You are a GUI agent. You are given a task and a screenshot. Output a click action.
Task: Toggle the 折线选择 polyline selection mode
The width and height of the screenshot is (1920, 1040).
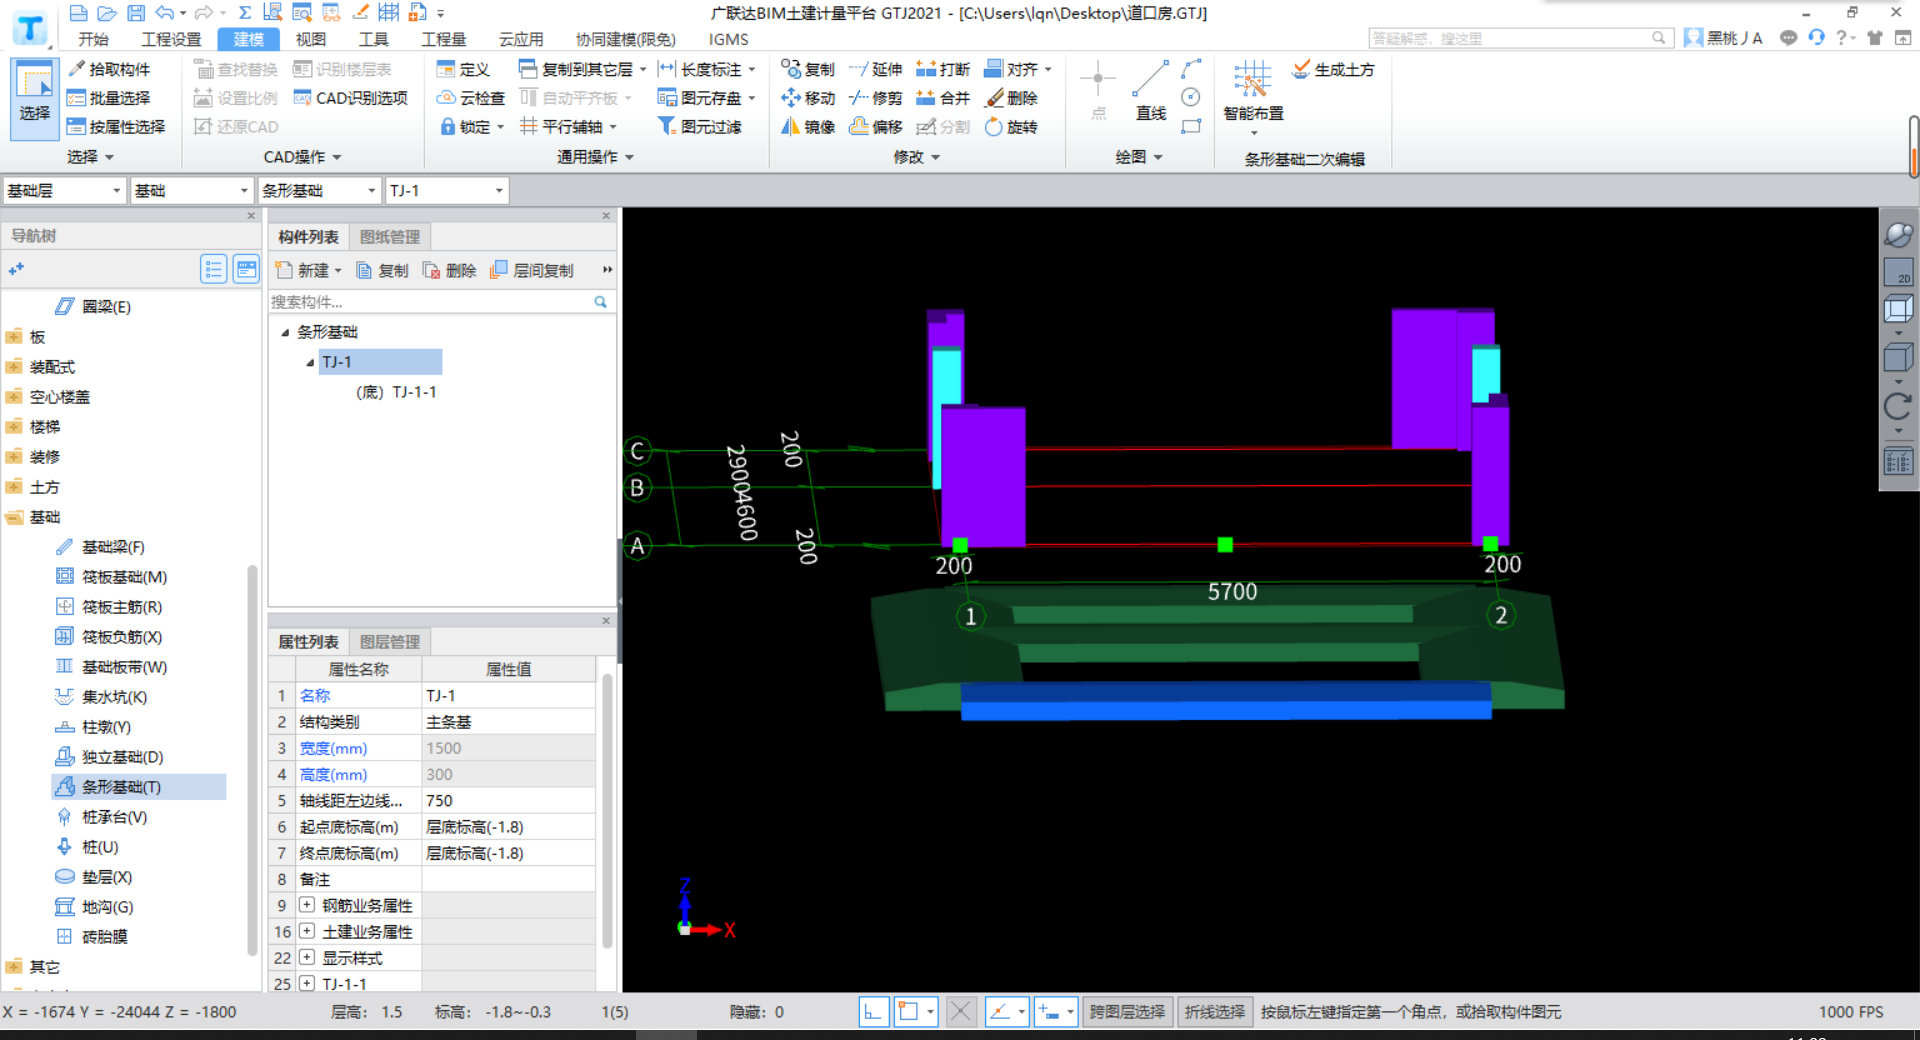1215,1012
